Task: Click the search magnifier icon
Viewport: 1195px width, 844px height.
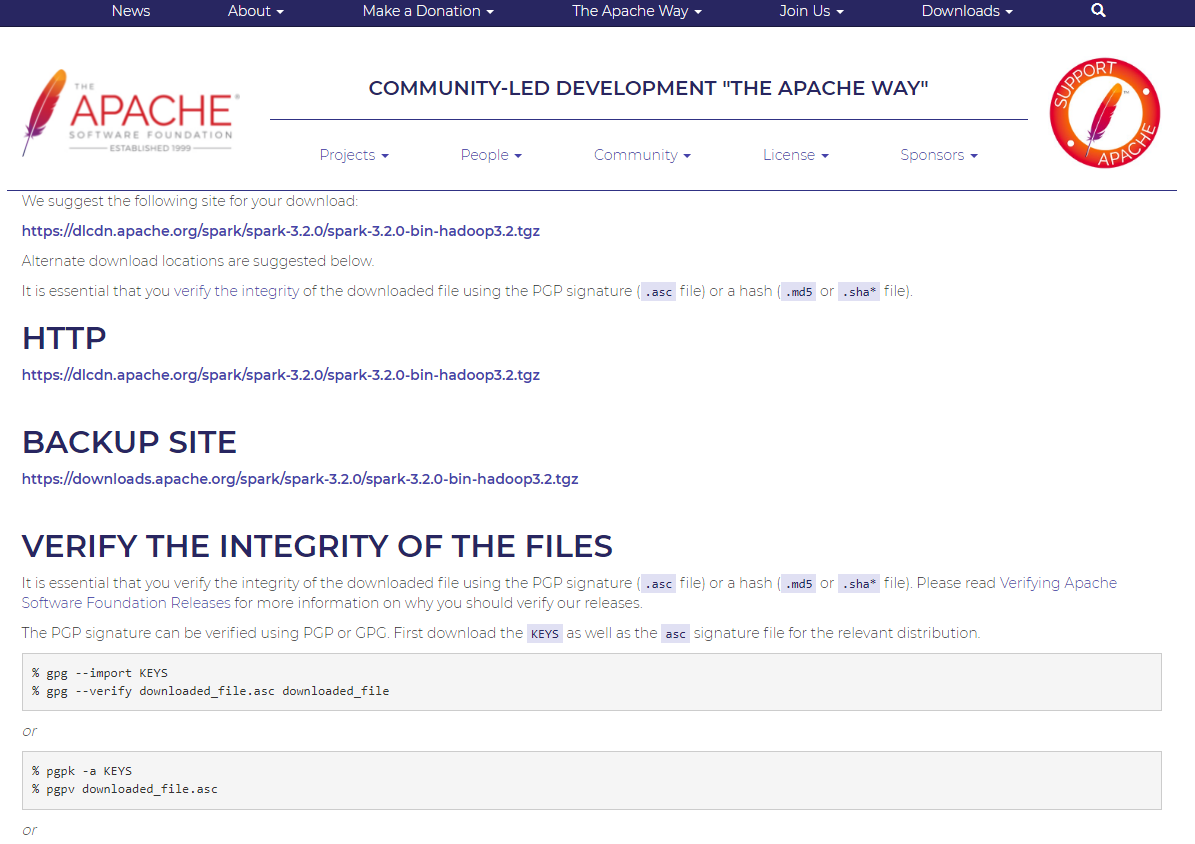Action: [x=1098, y=11]
